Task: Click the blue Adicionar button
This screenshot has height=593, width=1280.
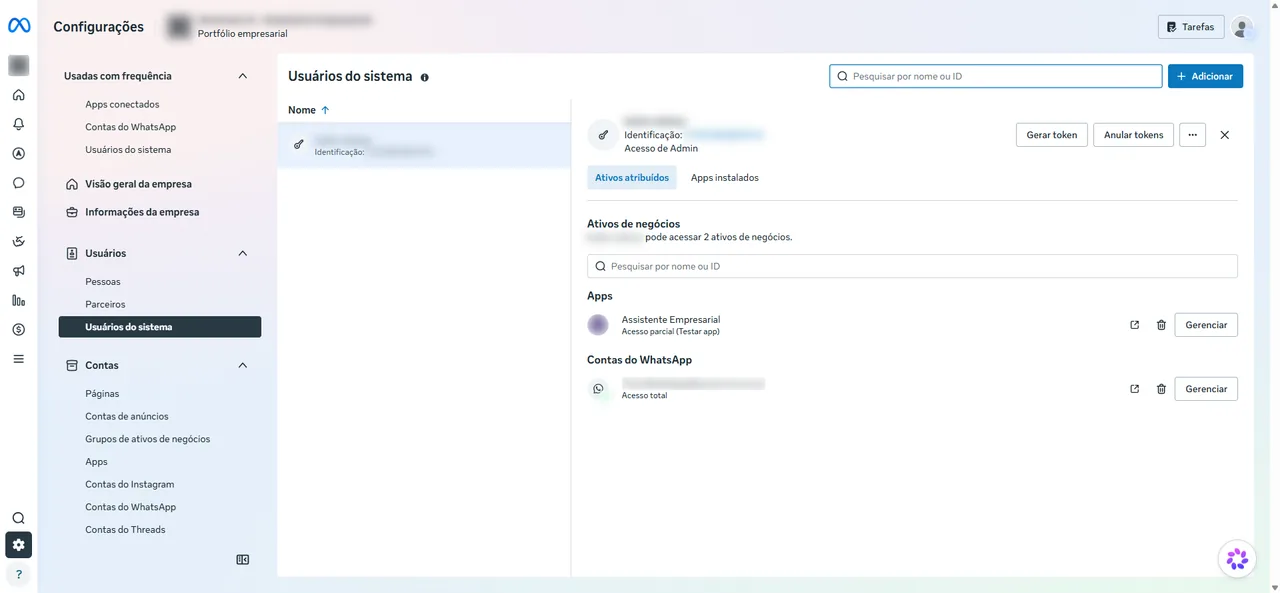Action: tap(1205, 76)
